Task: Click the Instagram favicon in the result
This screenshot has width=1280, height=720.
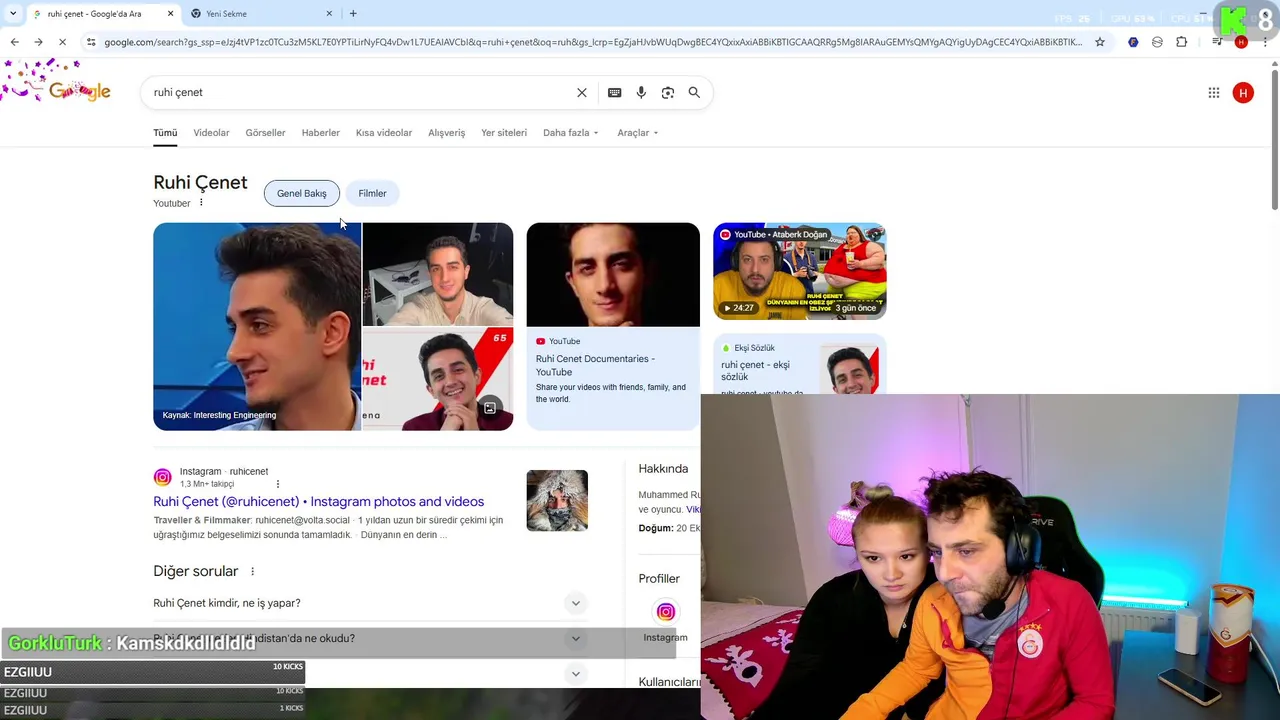Action: click(x=163, y=478)
